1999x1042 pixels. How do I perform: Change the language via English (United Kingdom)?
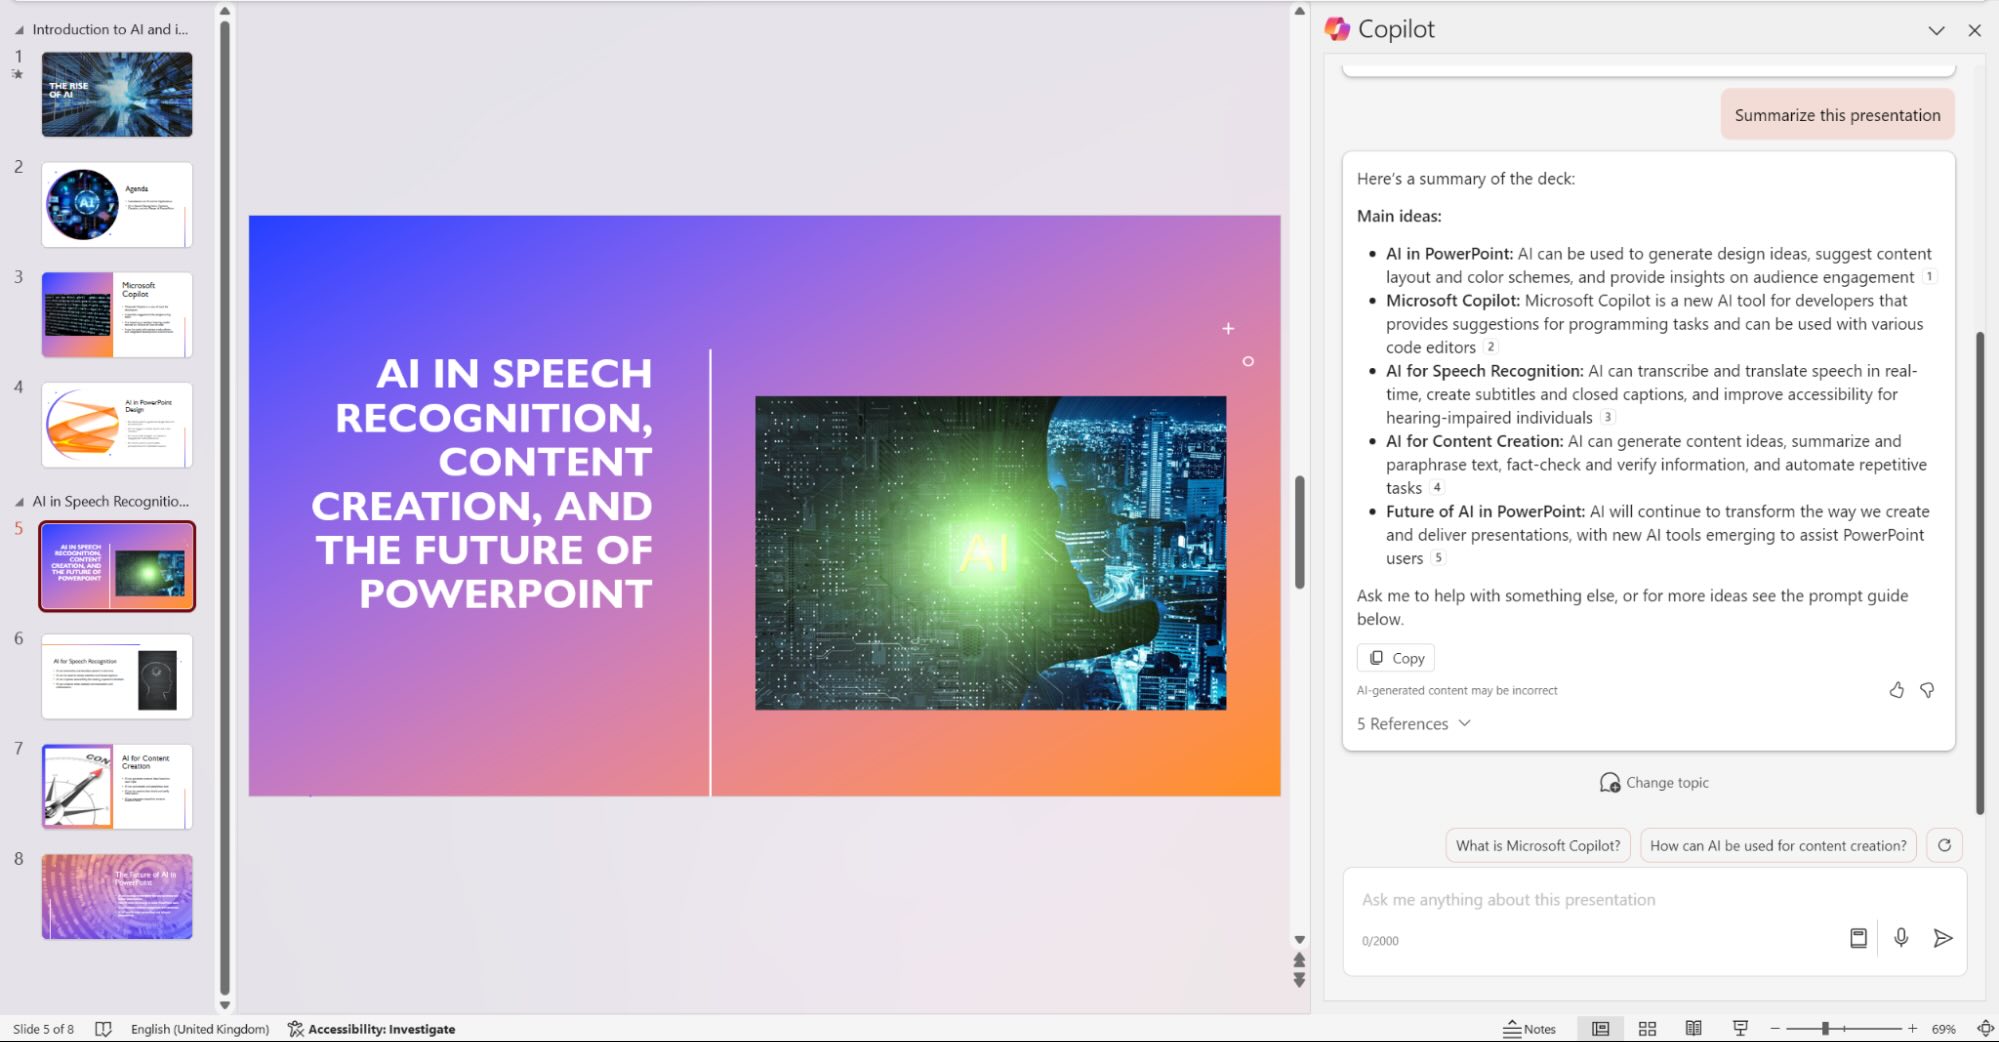pyautogui.click(x=199, y=1028)
